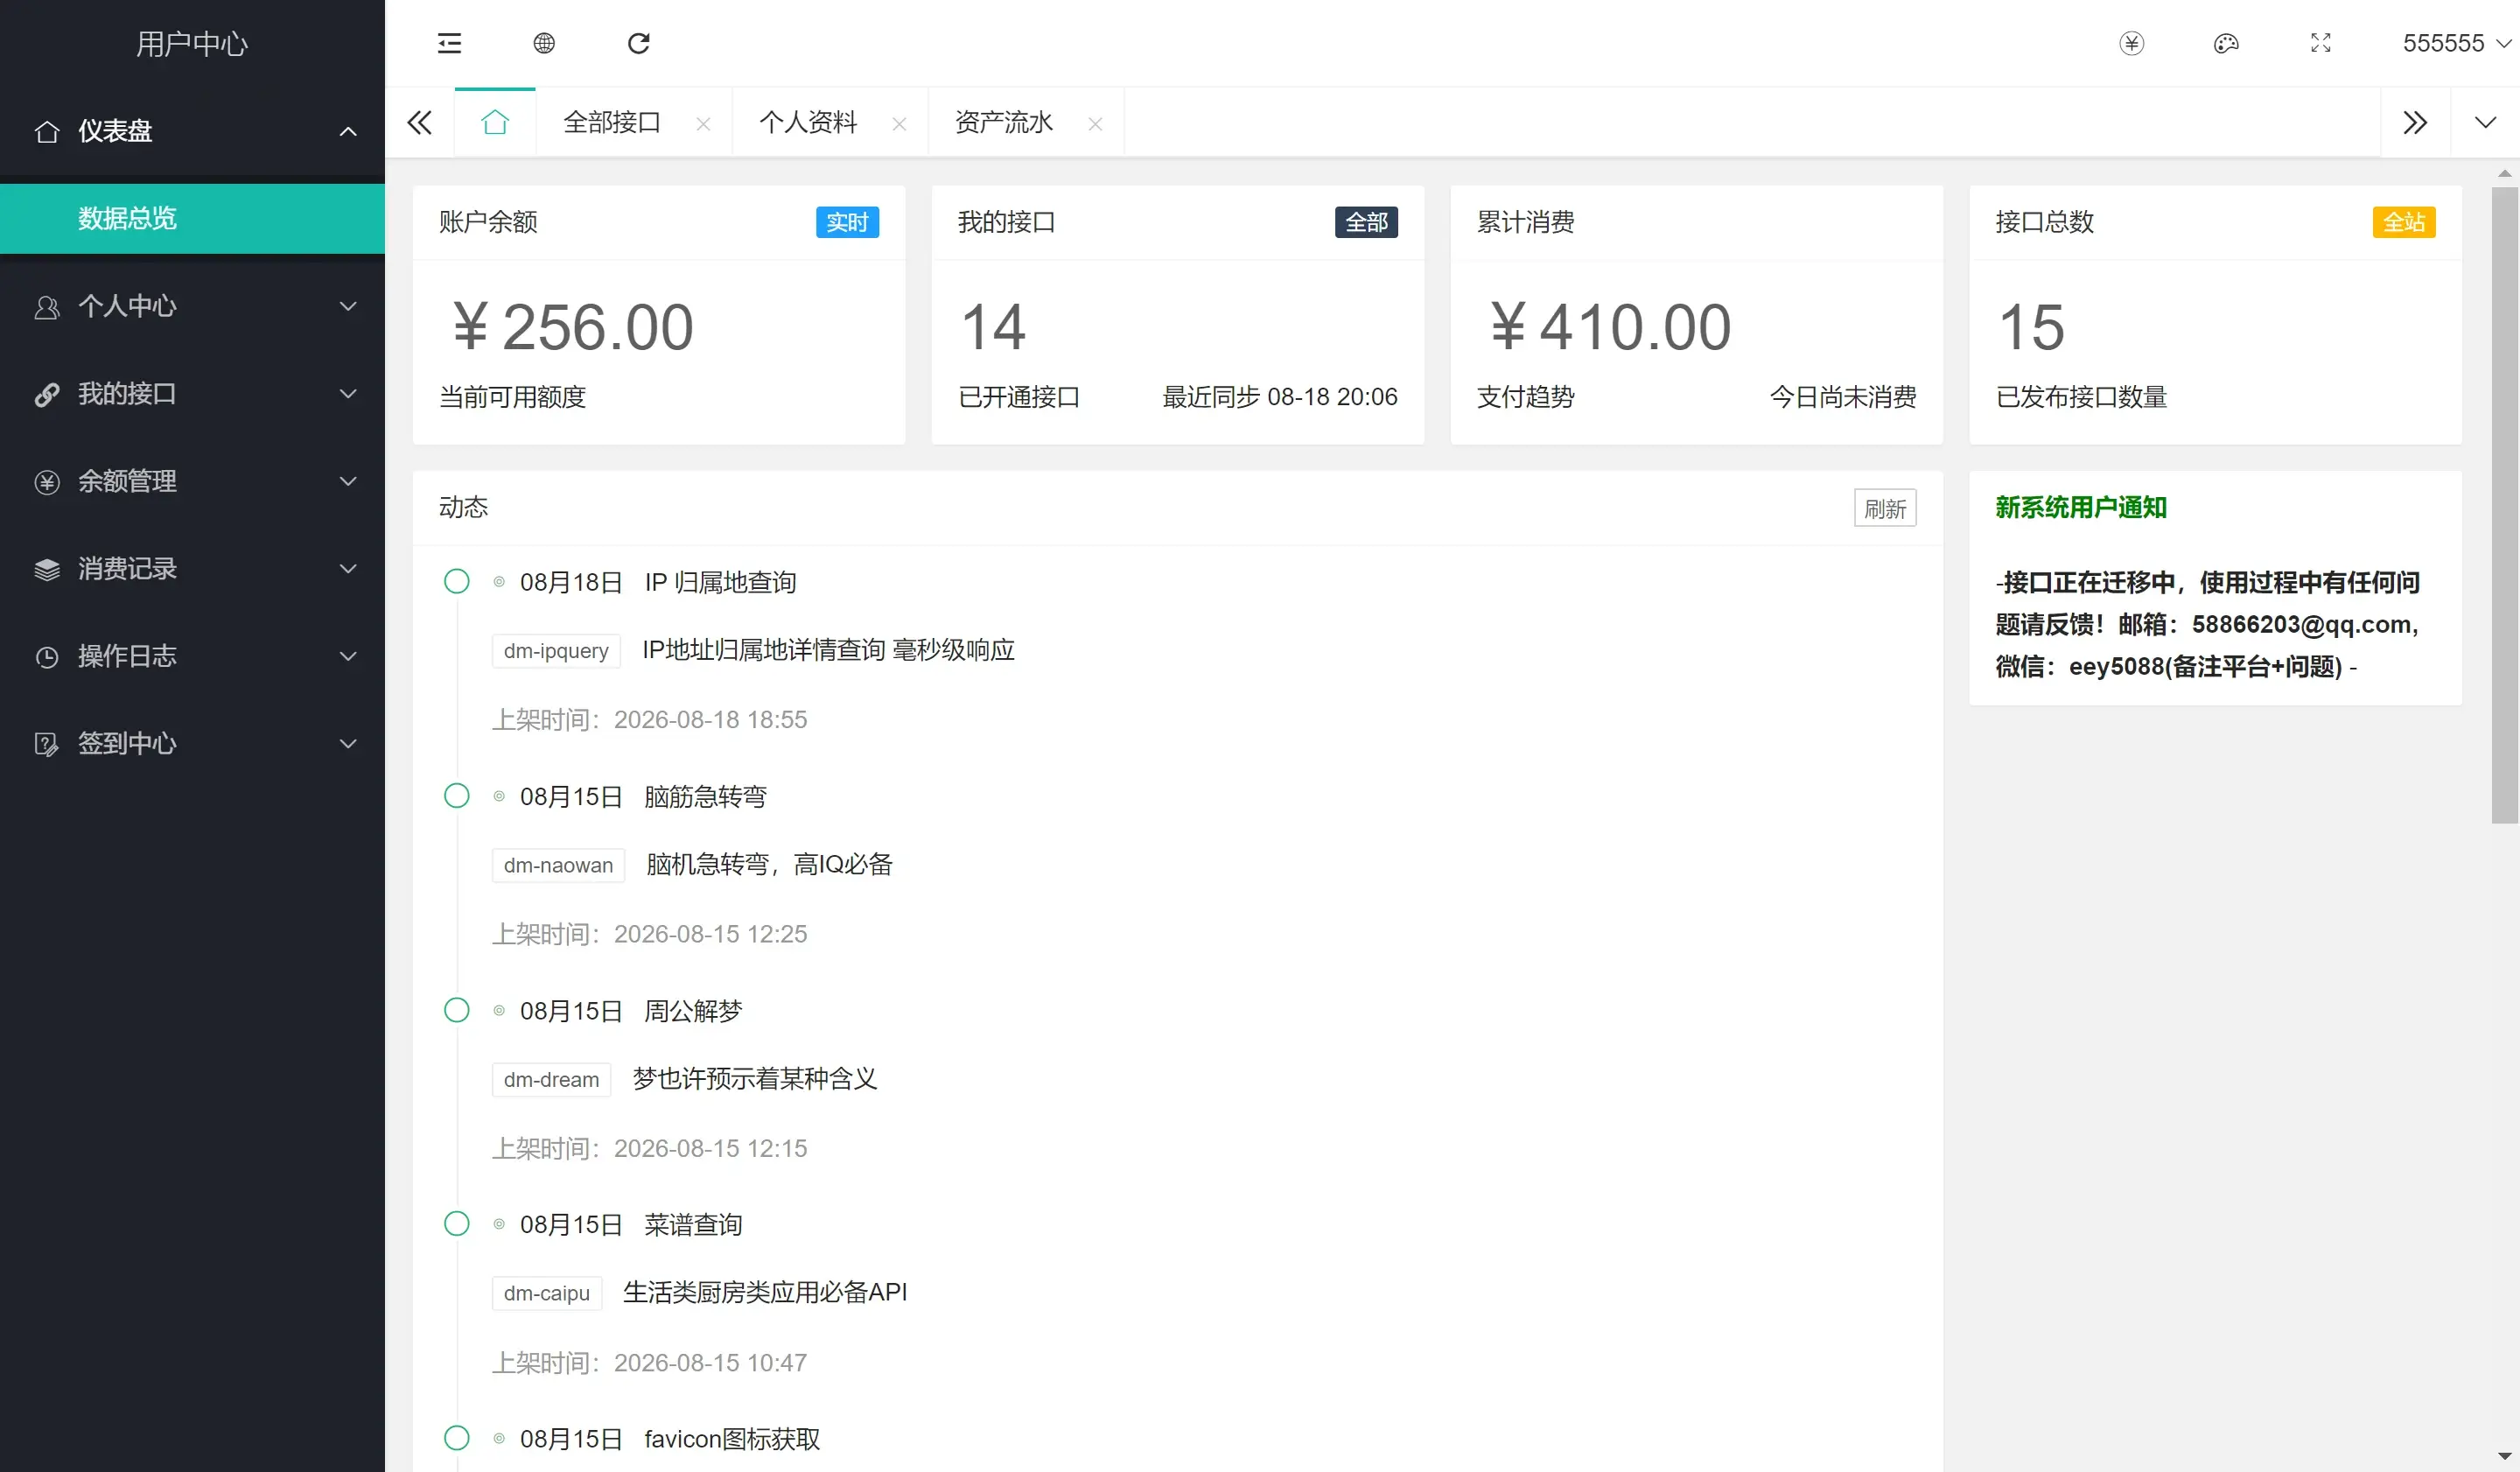
Task: Click the scrollbar down arrow
Action: click(x=2504, y=1457)
